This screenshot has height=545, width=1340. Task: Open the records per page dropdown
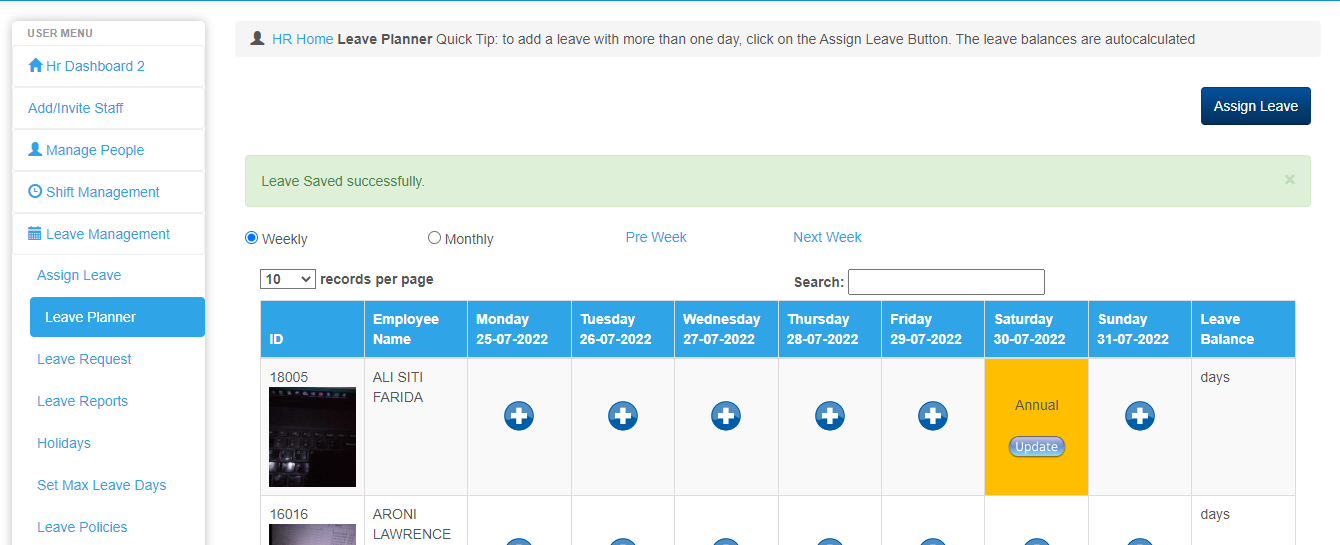[288, 279]
